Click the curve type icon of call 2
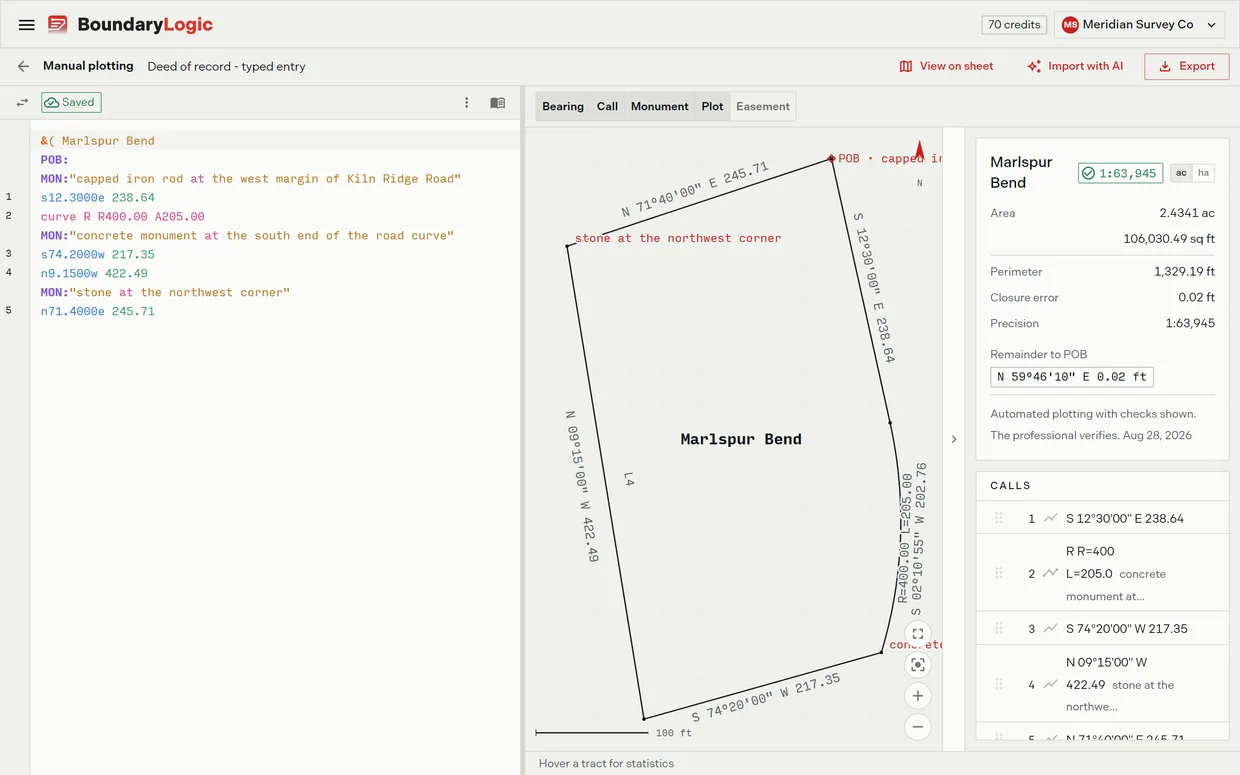 (1050, 573)
